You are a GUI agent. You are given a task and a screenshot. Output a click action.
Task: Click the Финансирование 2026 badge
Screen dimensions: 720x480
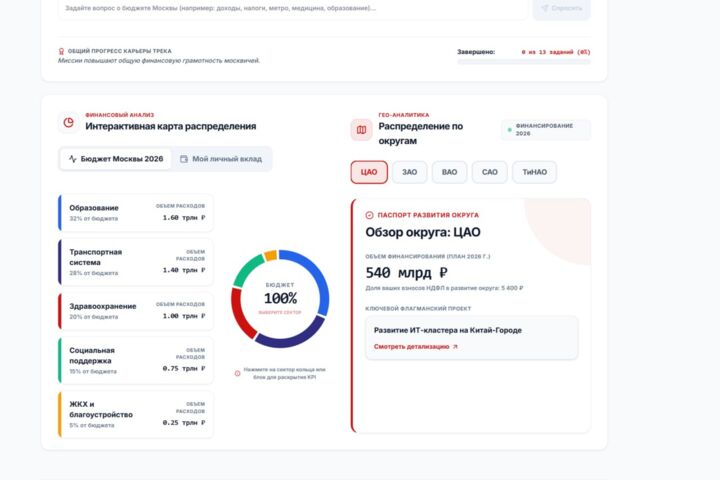[x=546, y=130]
